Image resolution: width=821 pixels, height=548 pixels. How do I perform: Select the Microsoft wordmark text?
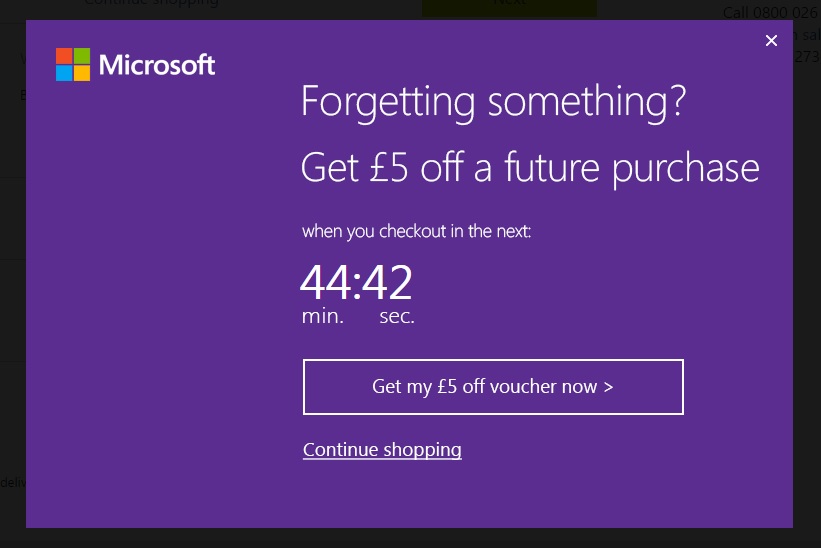pyautogui.click(x=157, y=65)
